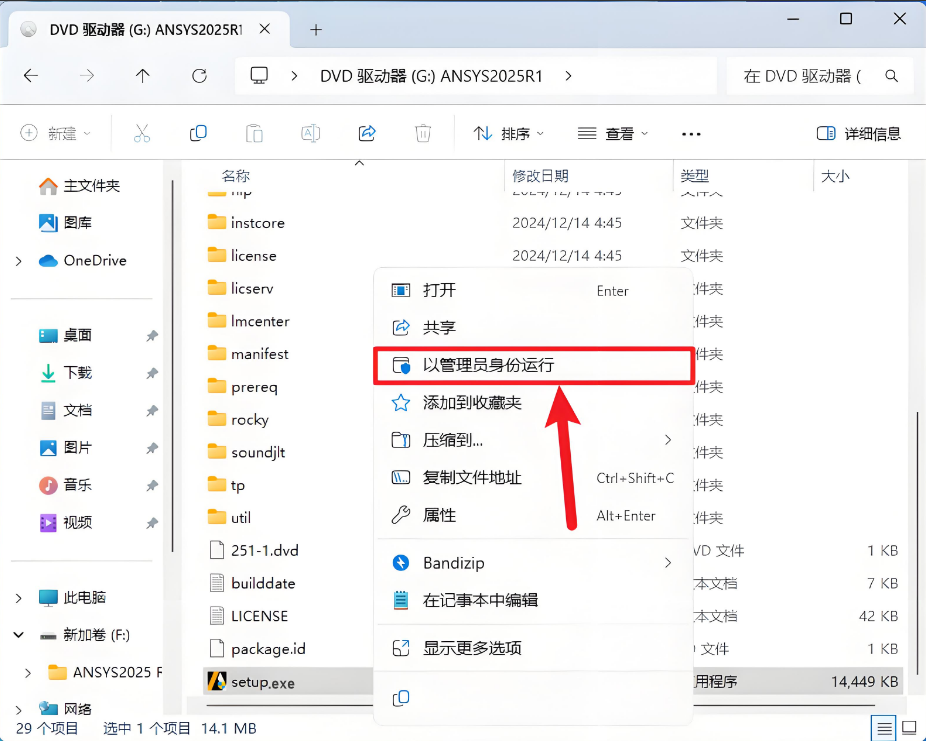This screenshot has width=926, height=741.
Task: Expand This PC tree node chevron
Action: tap(19, 598)
